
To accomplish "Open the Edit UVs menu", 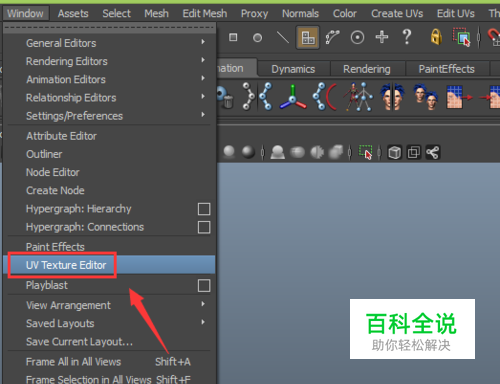I will click(456, 13).
